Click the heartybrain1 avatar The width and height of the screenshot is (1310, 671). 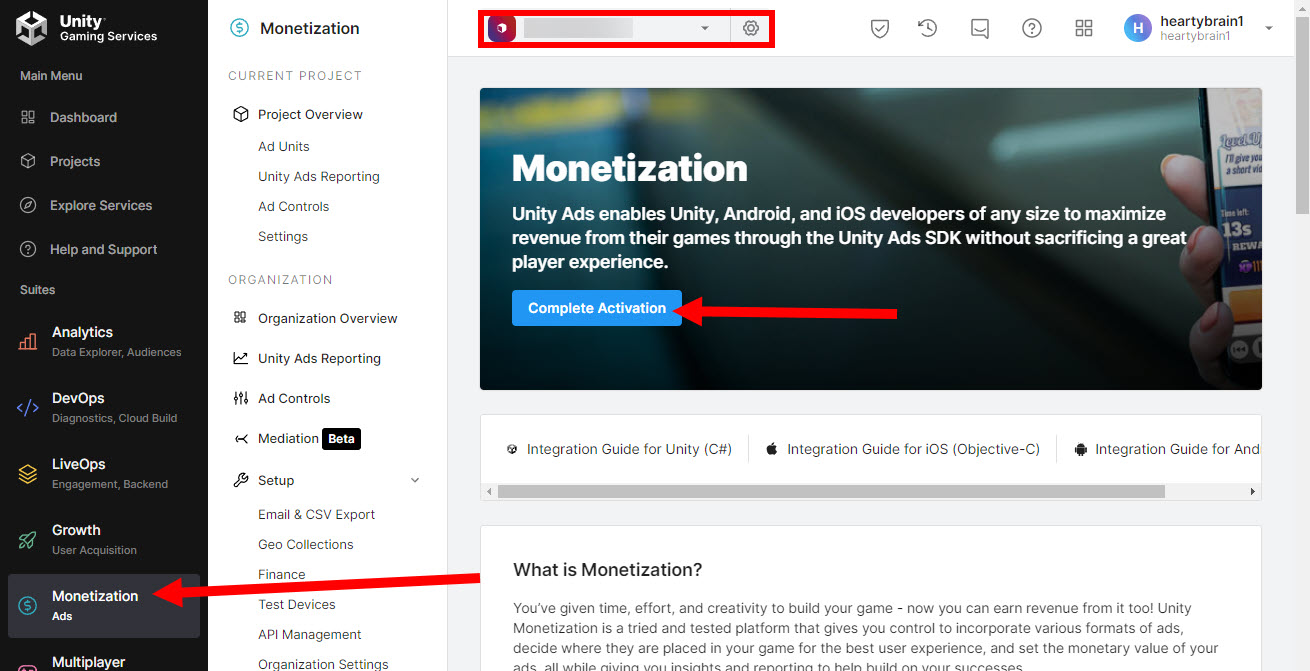click(1138, 28)
